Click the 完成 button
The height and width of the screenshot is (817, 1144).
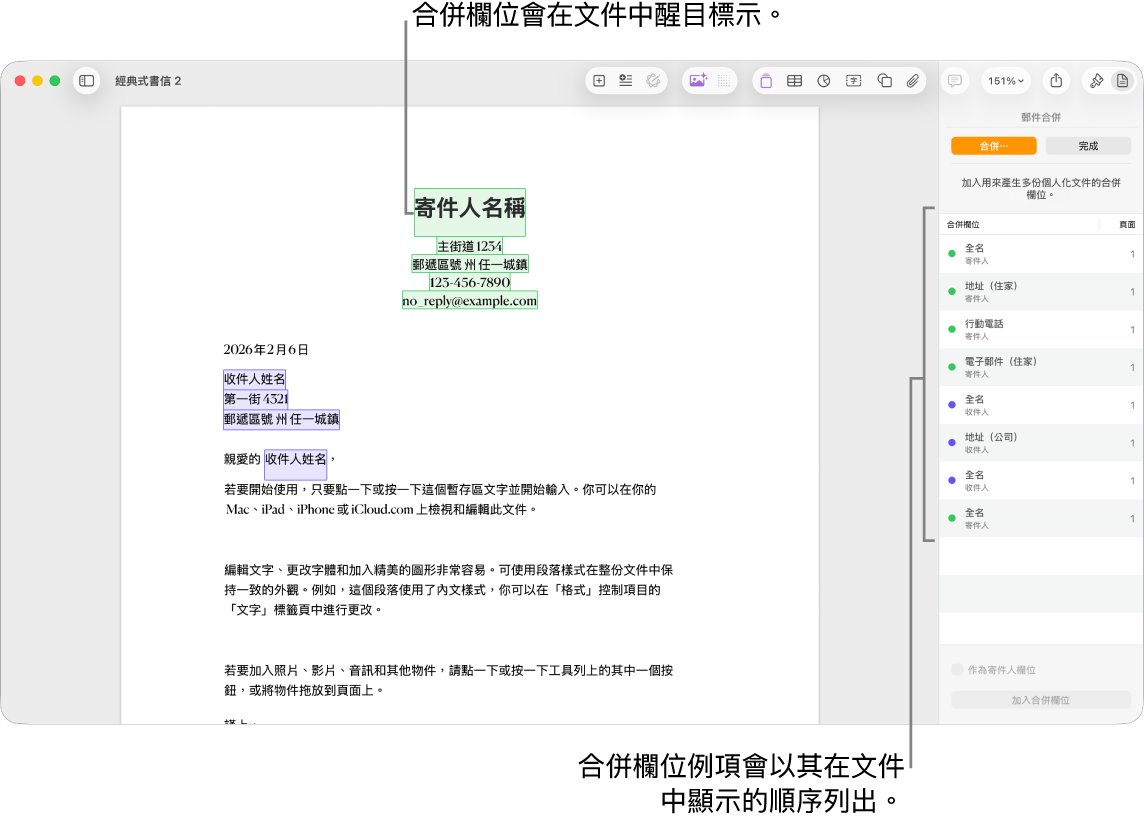coord(1088,146)
